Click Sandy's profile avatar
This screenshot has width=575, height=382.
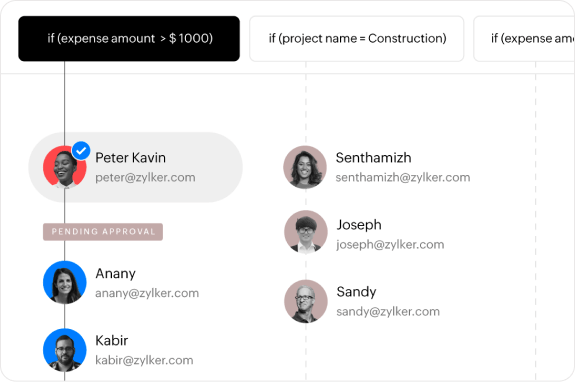coord(306,301)
